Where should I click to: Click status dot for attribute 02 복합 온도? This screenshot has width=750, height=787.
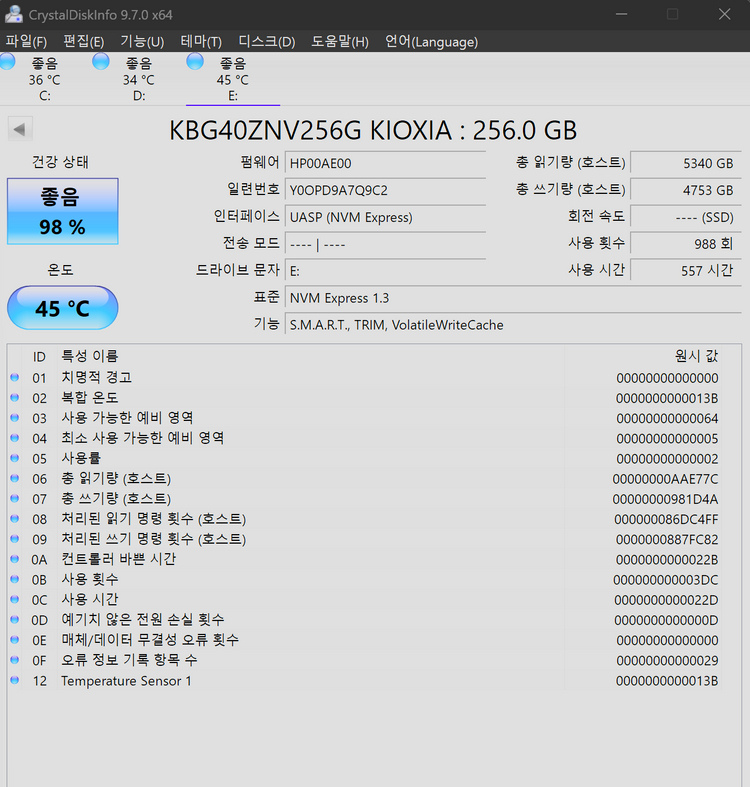15,398
